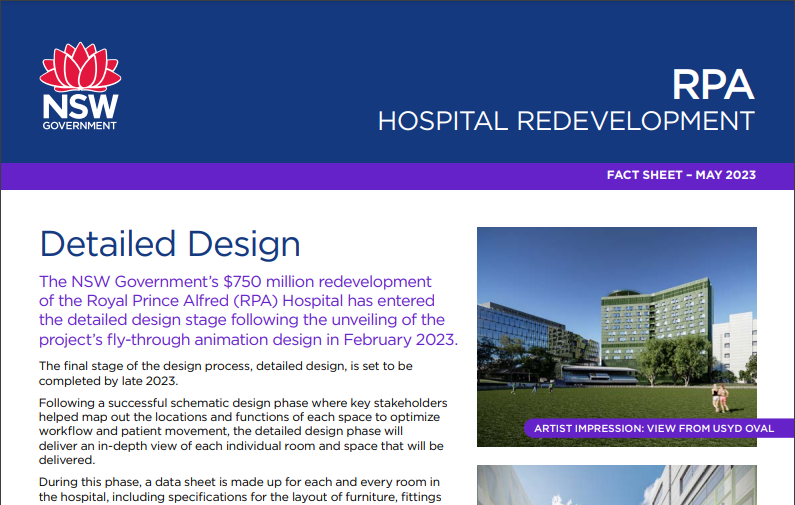Click line 'deliver an in-depth view of each individual room'
The image size is (795, 505).
241,446
